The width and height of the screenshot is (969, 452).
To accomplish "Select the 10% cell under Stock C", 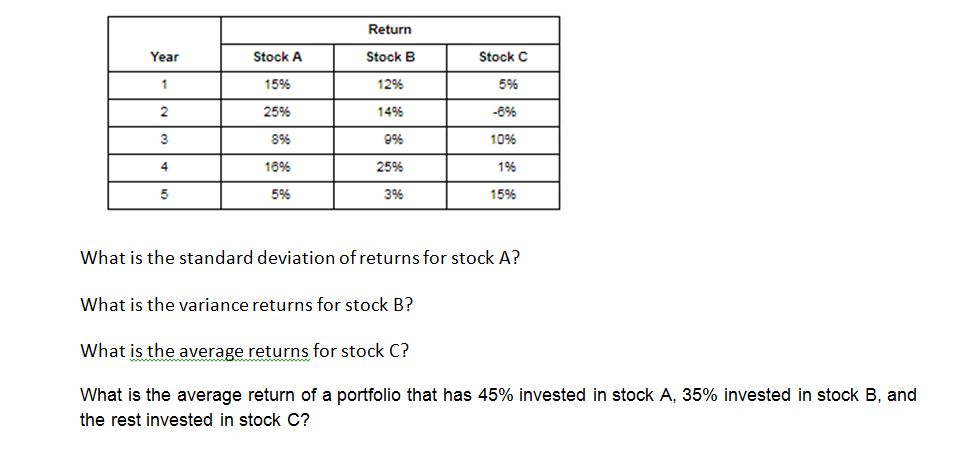I will pyautogui.click(x=503, y=140).
